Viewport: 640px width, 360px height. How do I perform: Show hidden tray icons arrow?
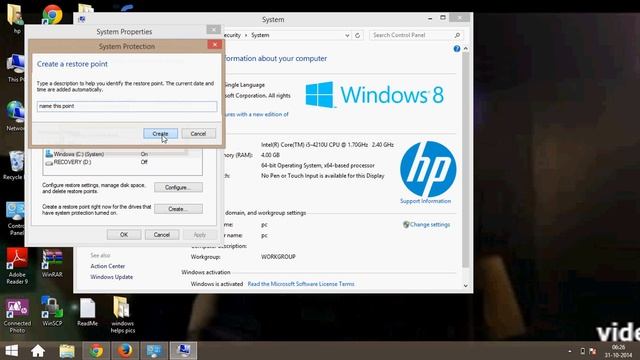point(570,351)
